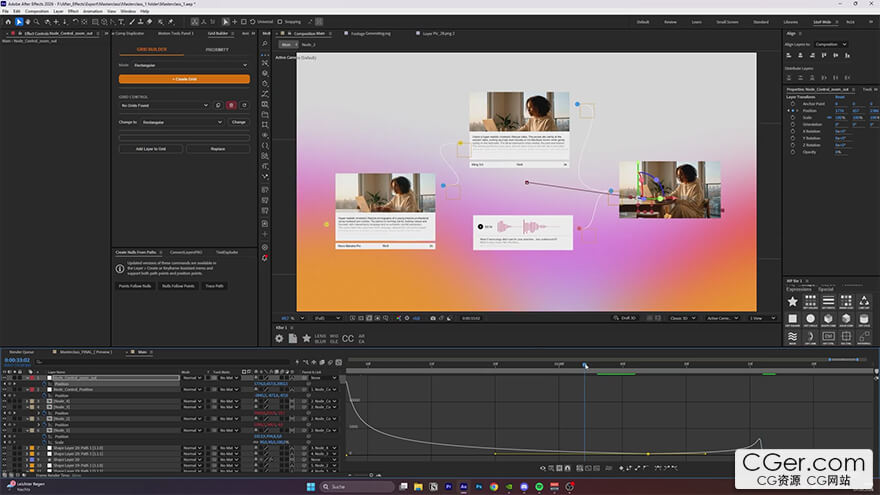Click the Align Bottom icon
The height and width of the screenshot is (495, 880).
[847, 56]
